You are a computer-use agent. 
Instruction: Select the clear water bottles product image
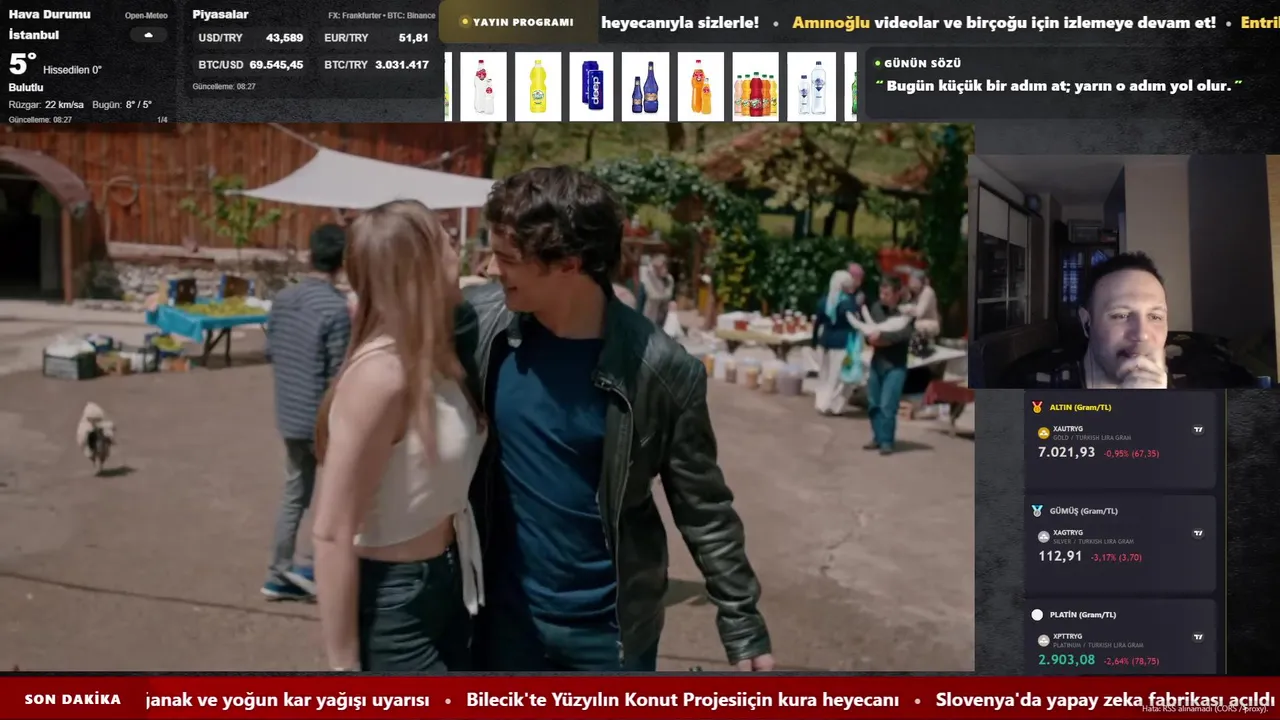(811, 86)
